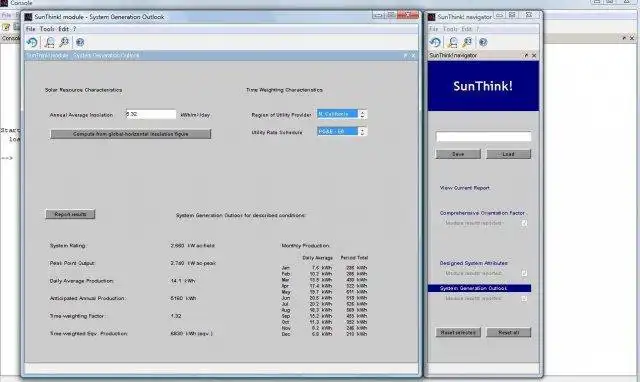Toggle checkbox under Designed System Attributes
Viewport: 640px width, 382px height.
[524, 273]
